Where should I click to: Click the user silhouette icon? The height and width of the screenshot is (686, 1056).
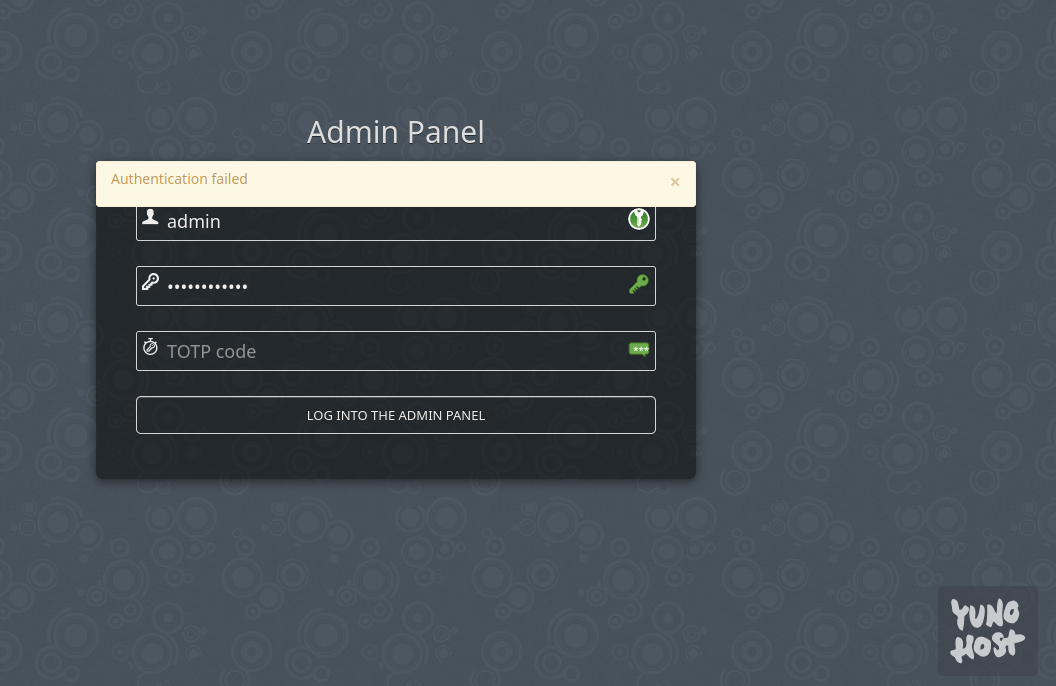150,217
